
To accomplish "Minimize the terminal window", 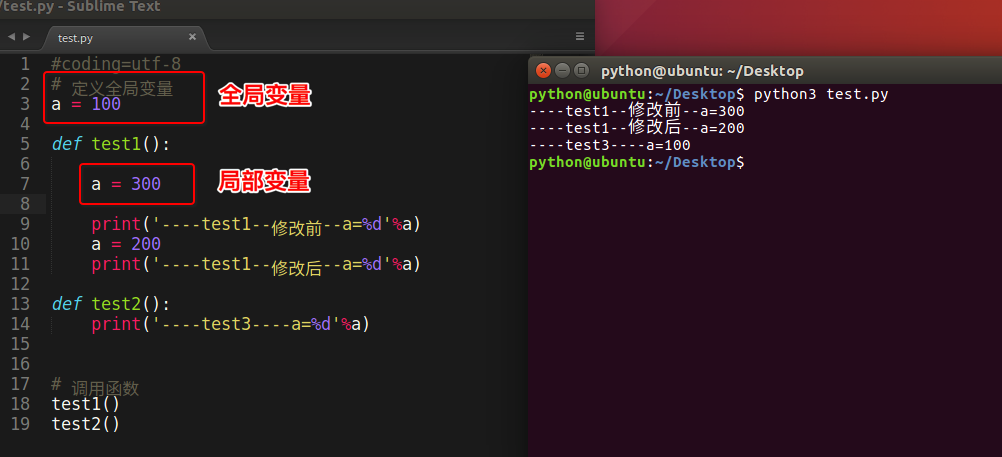I will [562, 70].
